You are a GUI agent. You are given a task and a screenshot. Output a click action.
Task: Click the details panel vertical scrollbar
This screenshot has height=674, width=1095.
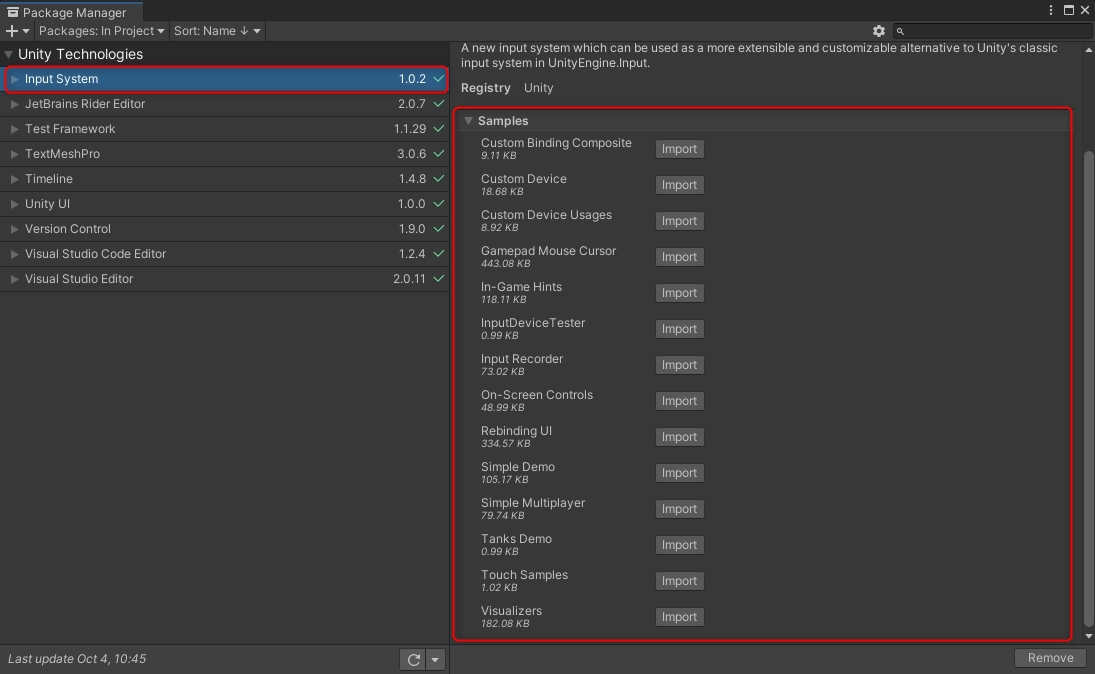(x=1088, y=388)
